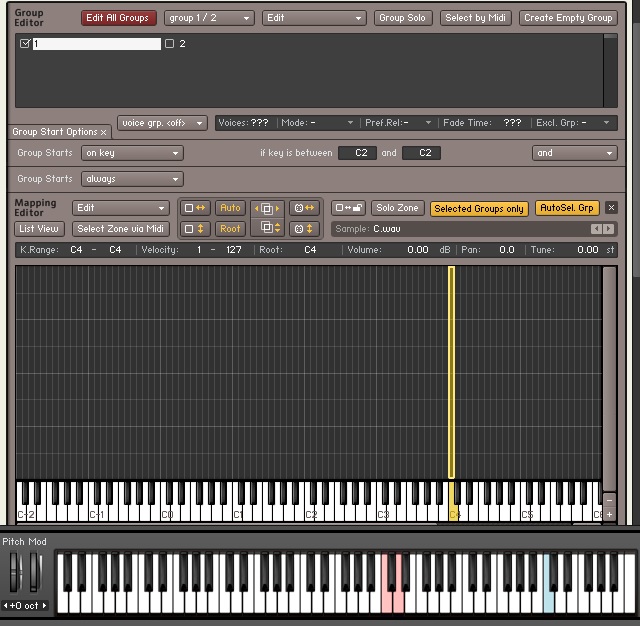Open Group Starts 'on key' dropdown

point(132,153)
